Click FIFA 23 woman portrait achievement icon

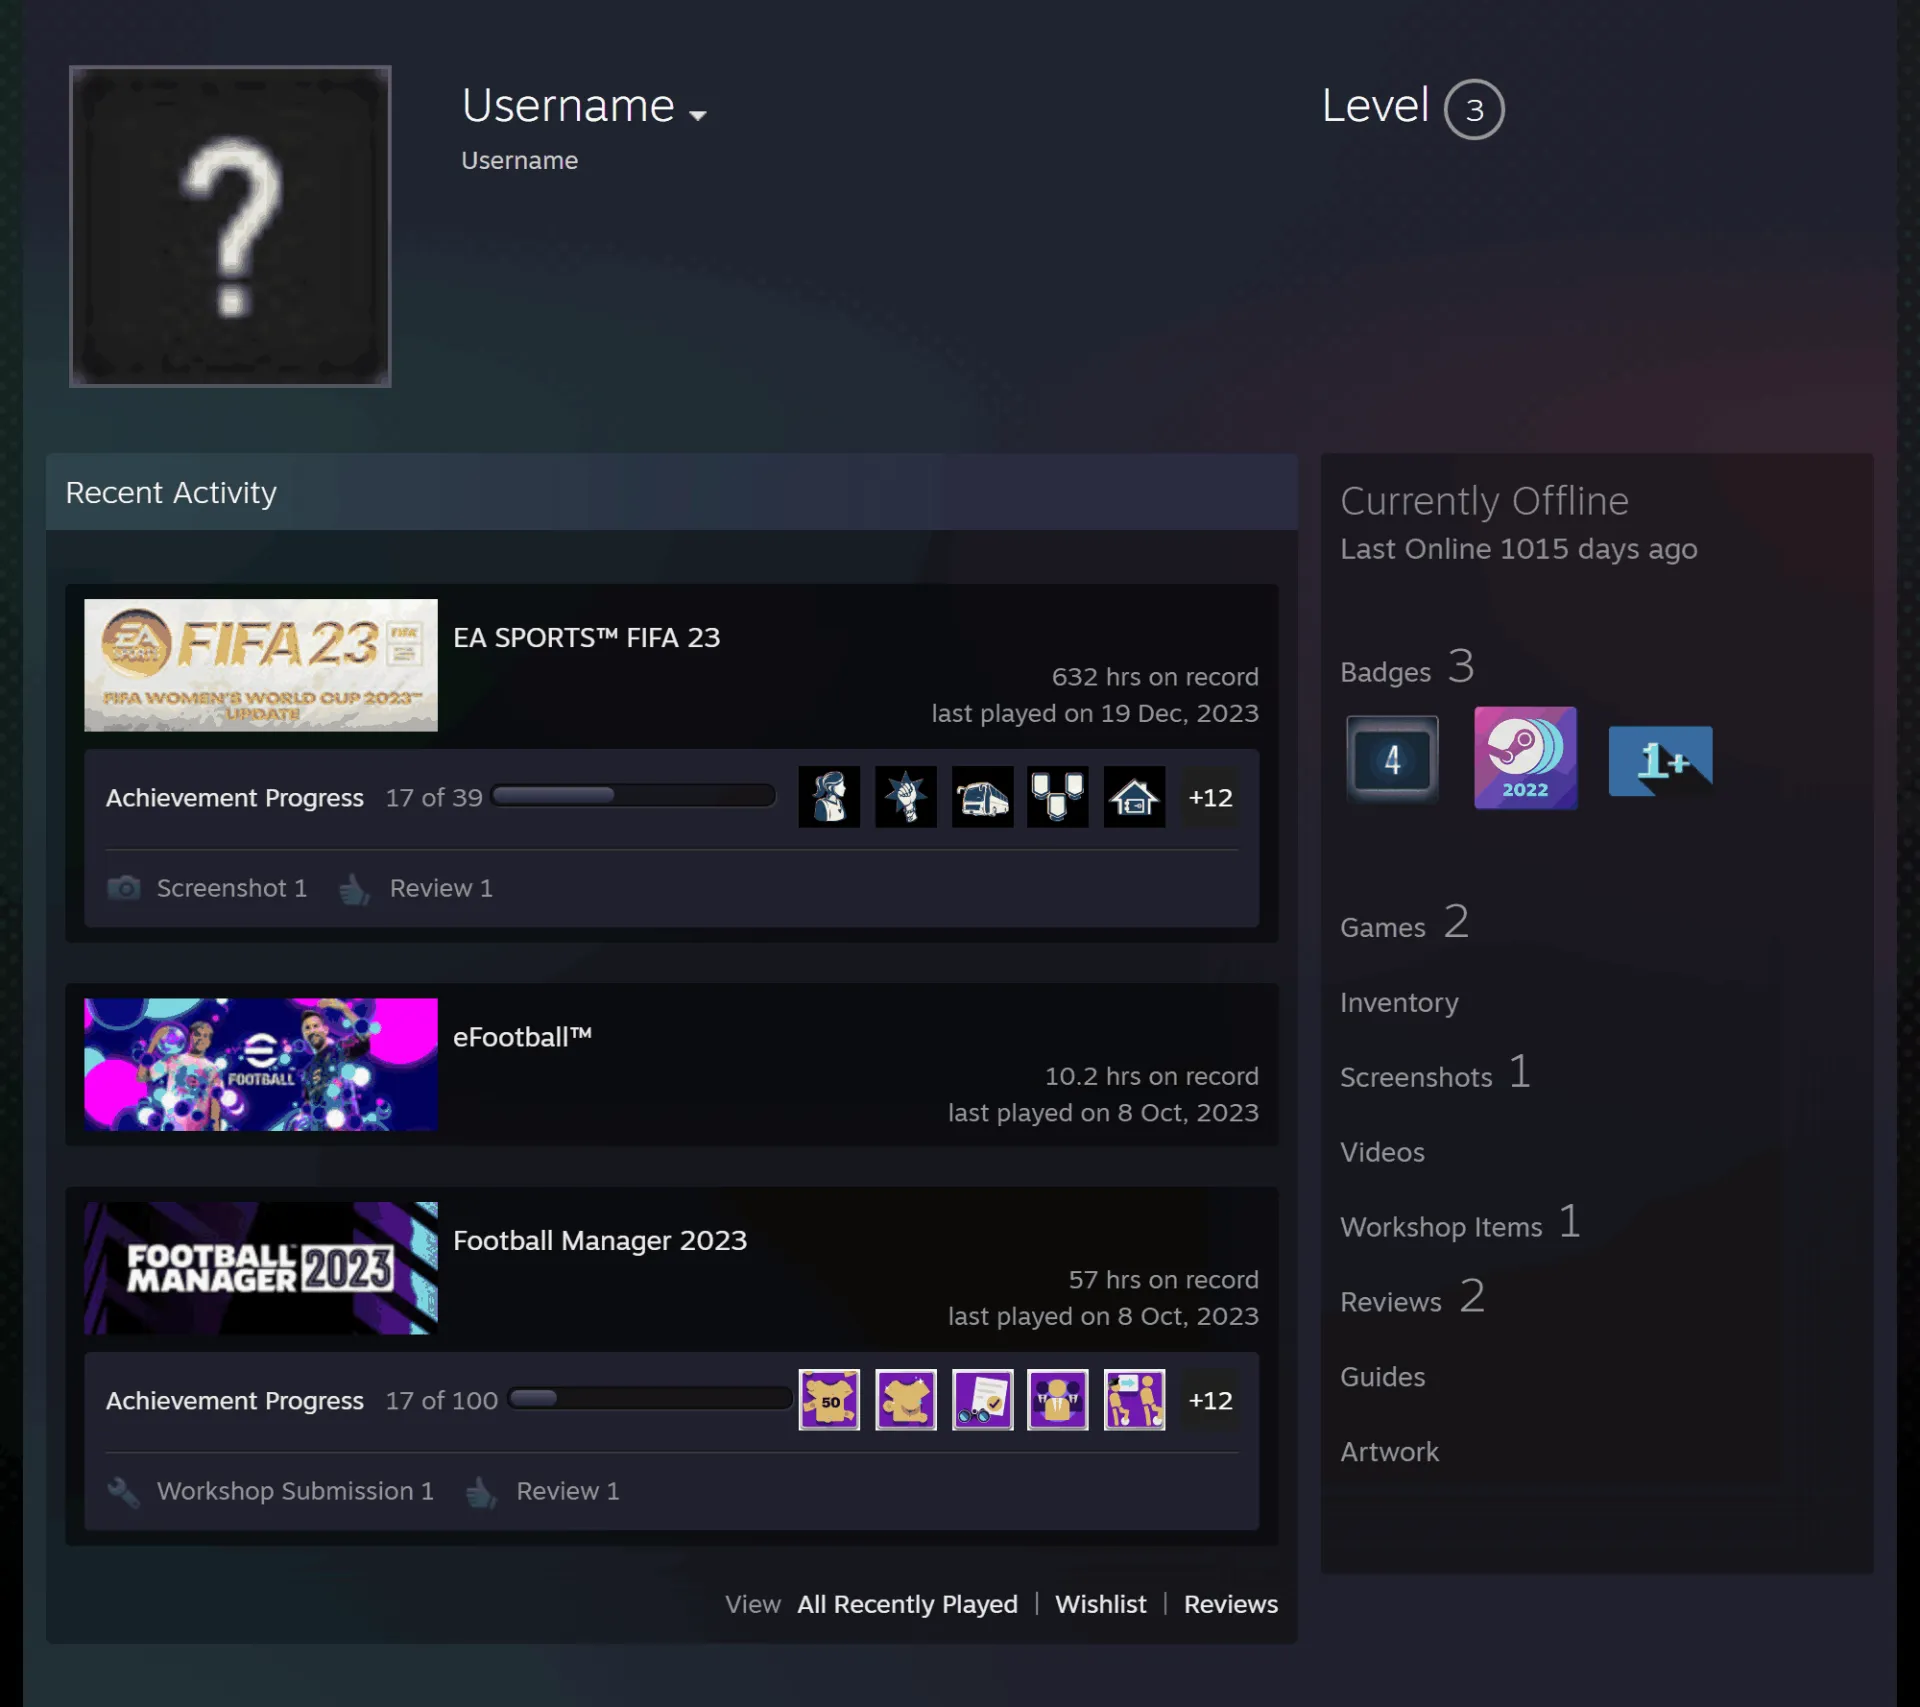pyautogui.click(x=829, y=797)
